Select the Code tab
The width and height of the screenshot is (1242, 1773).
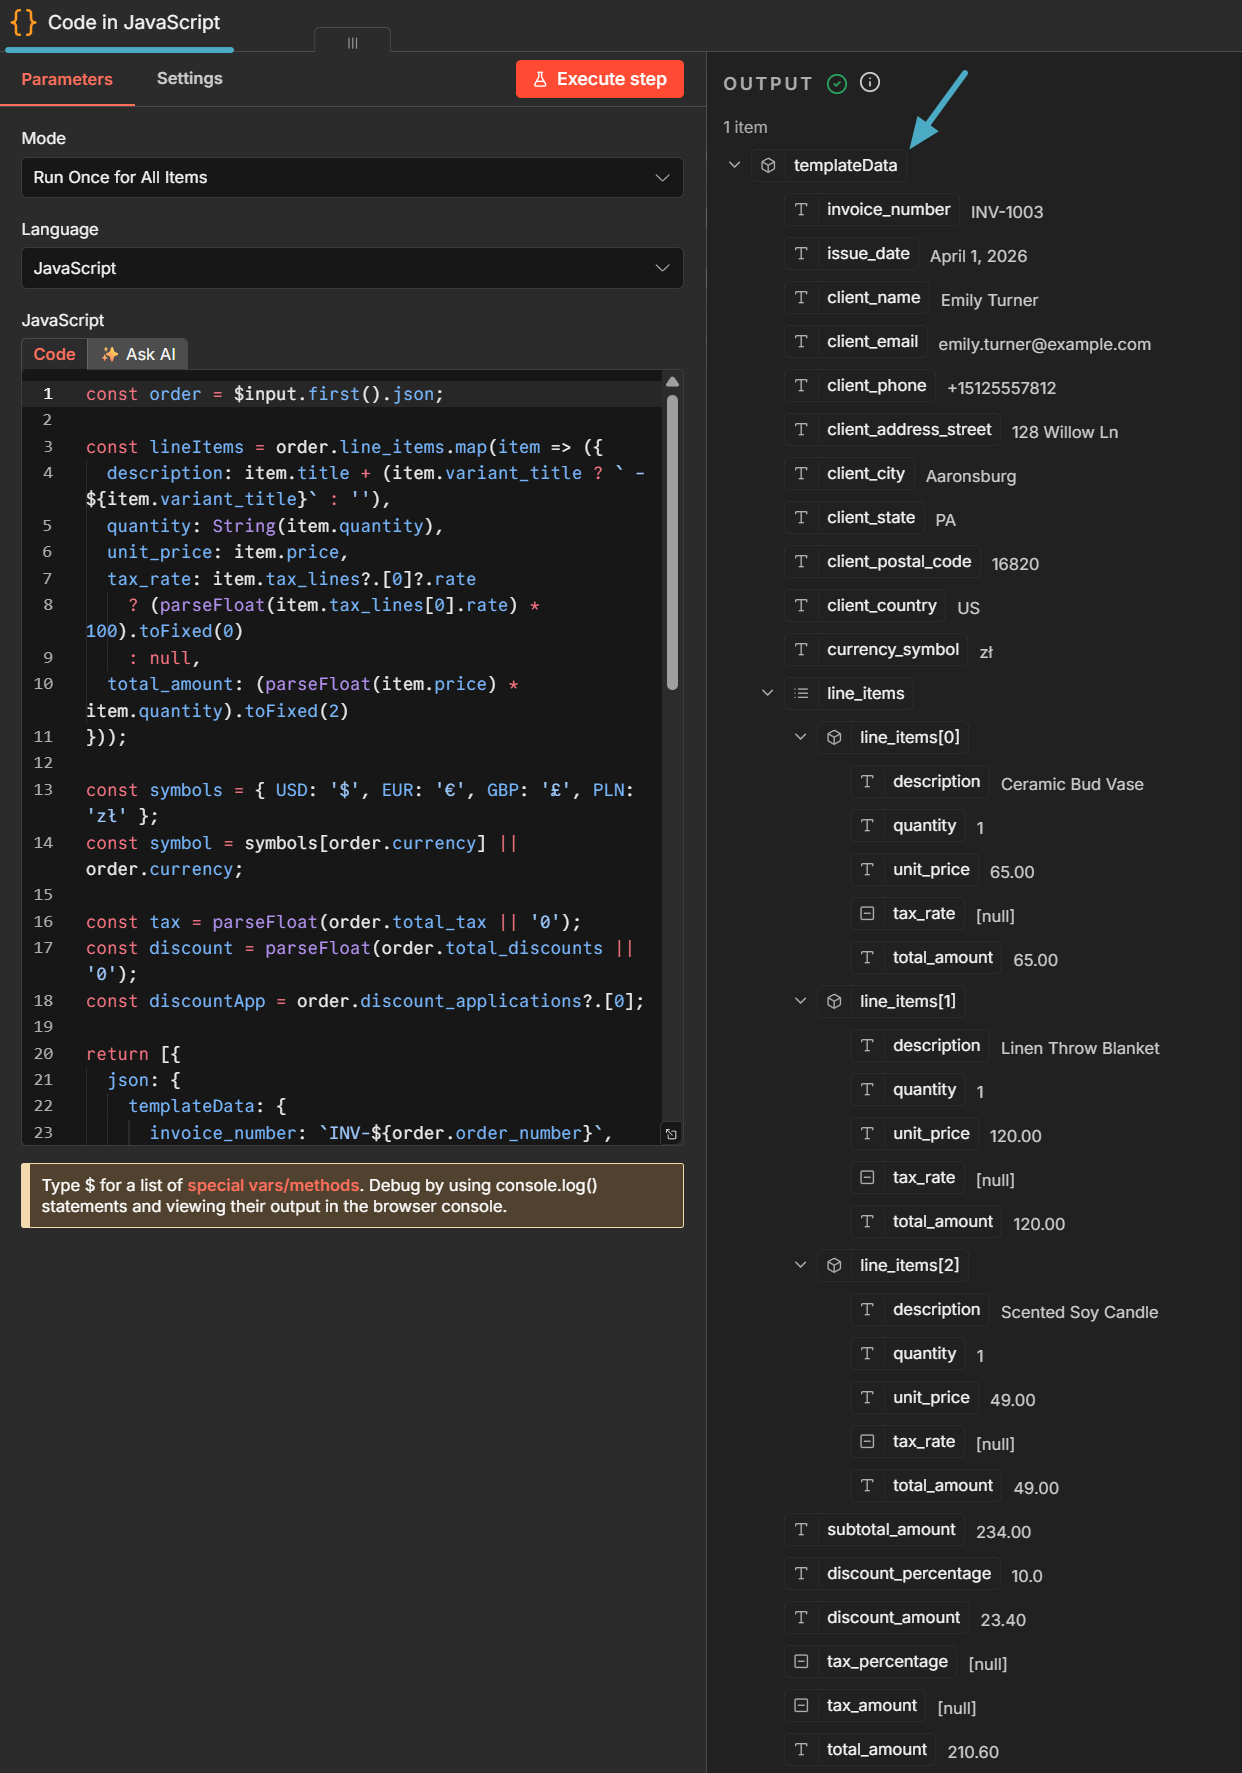point(54,354)
